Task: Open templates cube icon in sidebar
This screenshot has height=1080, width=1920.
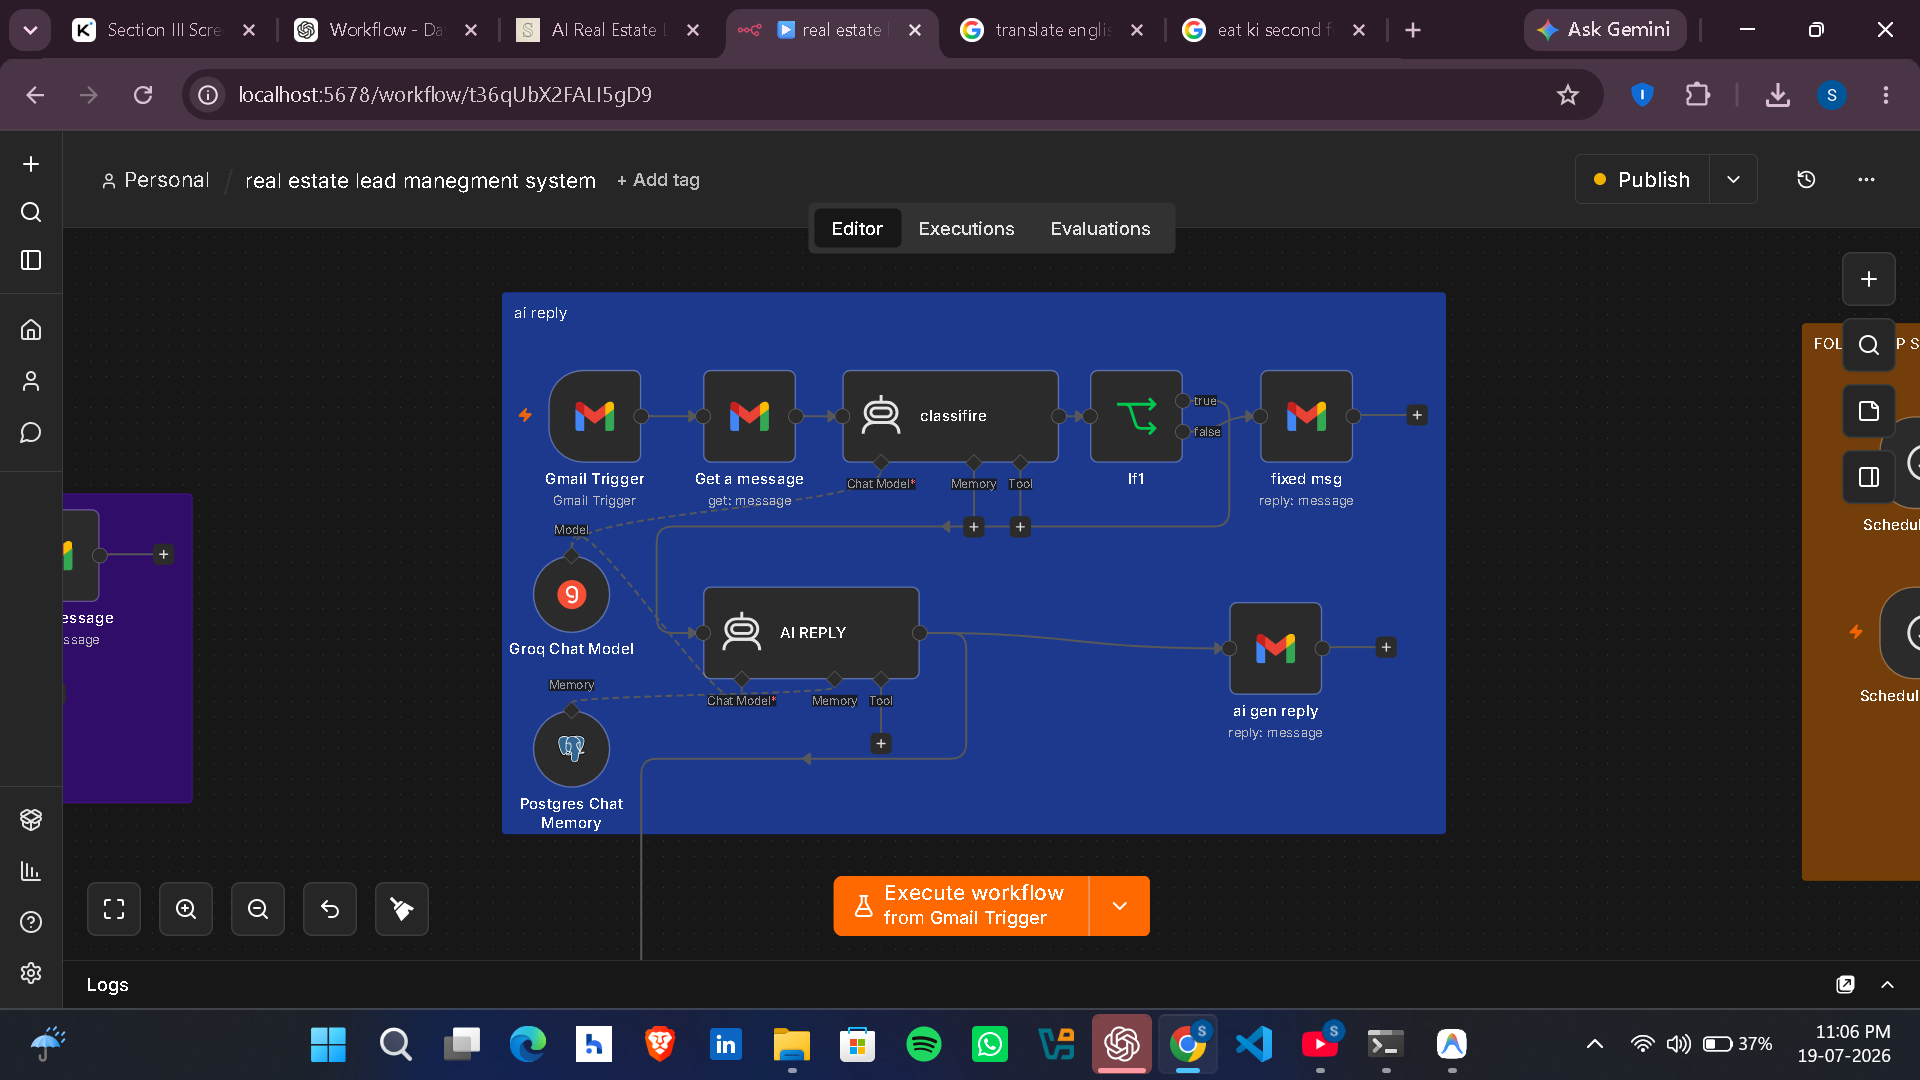Action: pos(31,820)
